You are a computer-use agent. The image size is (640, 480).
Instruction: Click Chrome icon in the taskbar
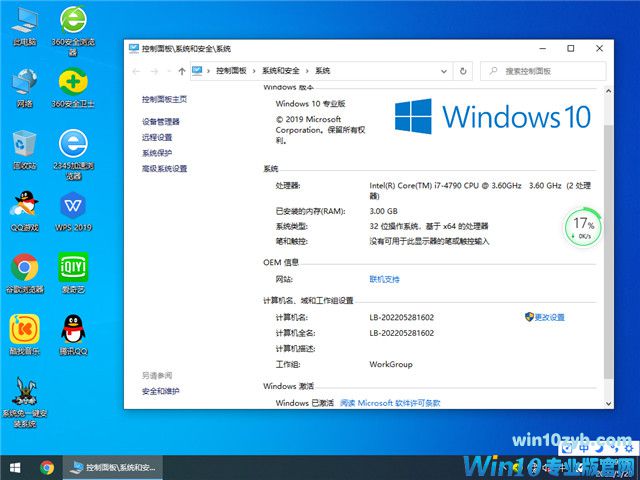pos(47,468)
